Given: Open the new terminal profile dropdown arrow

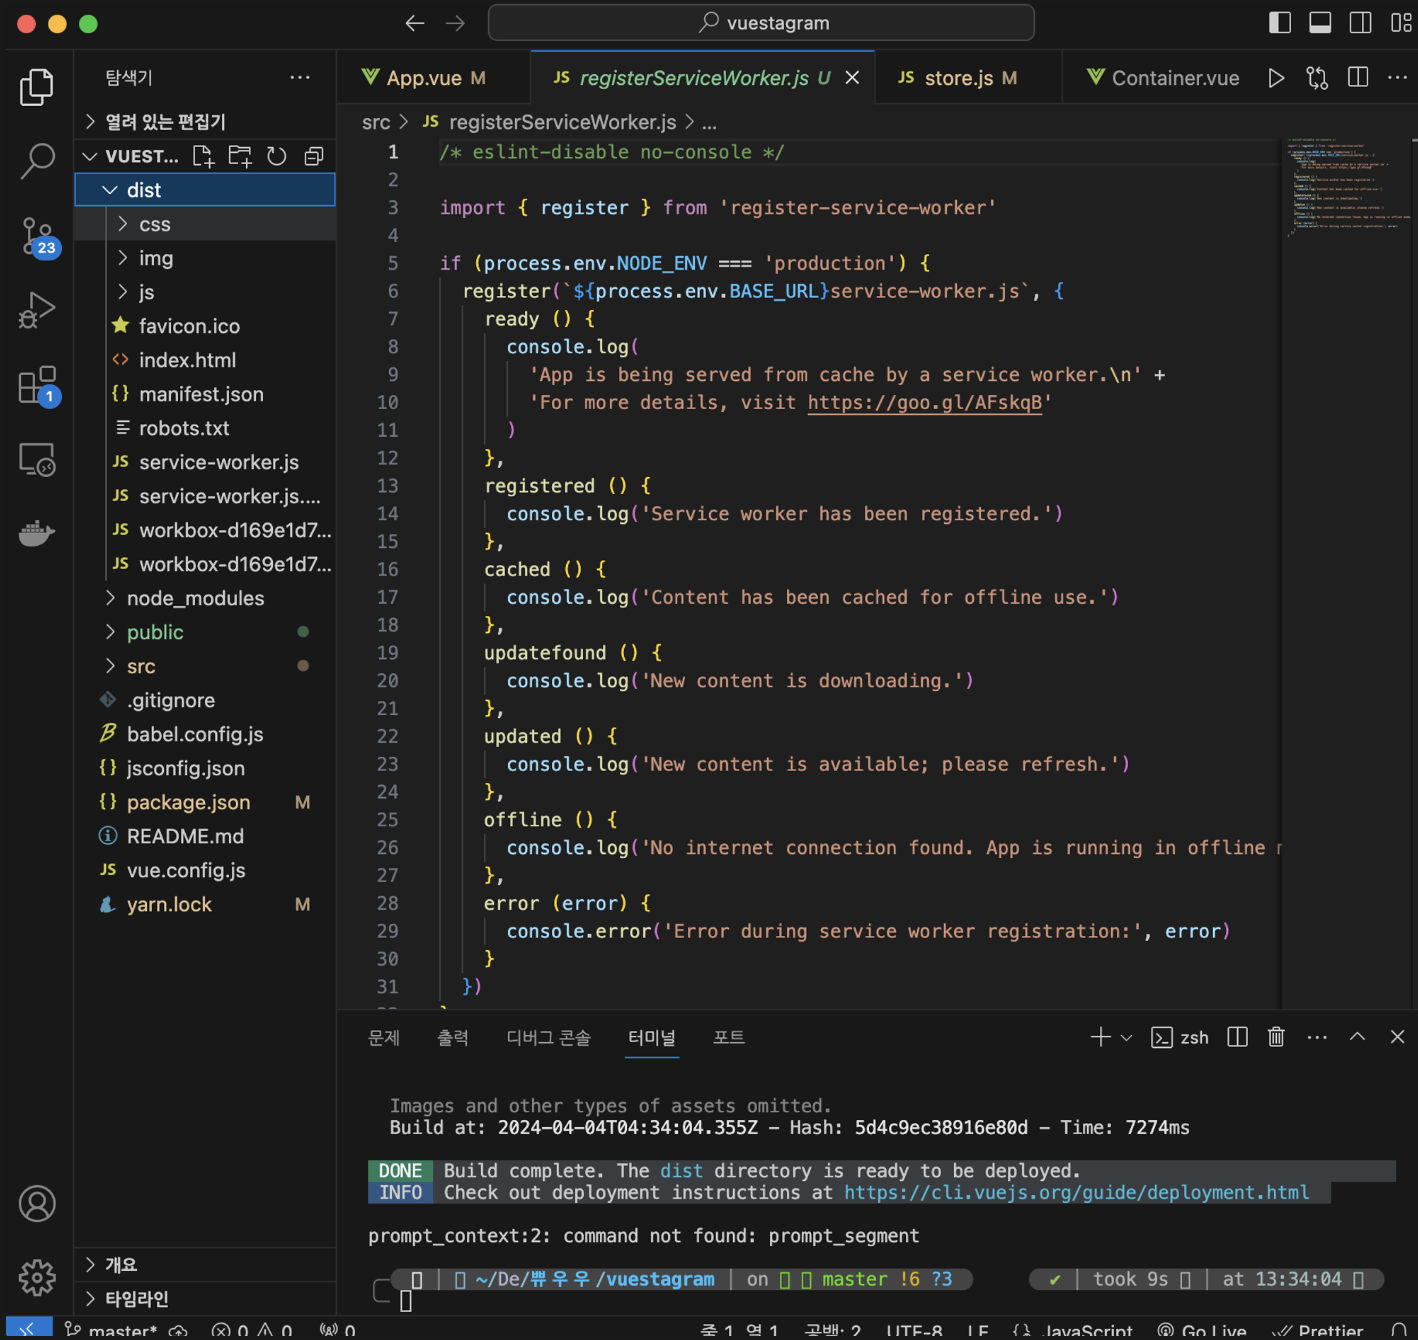Looking at the screenshot, I should coord(1127,1037).
